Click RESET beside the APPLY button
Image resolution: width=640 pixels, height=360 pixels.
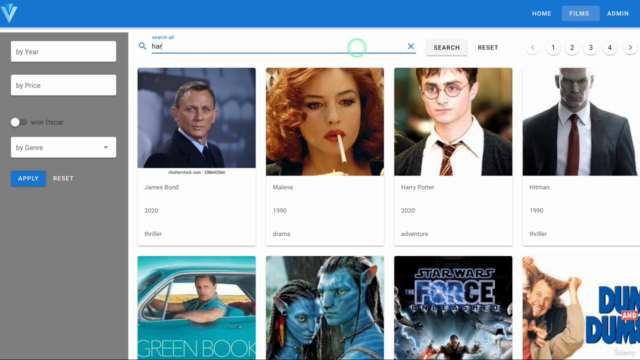tap(63, 178)
